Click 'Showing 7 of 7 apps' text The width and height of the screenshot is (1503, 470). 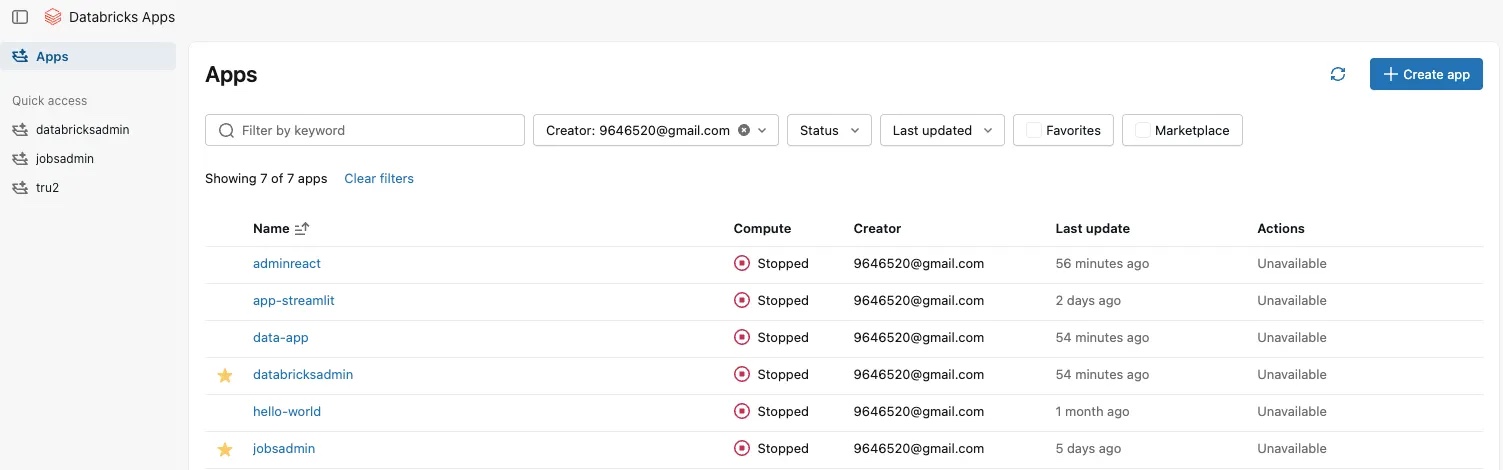[266, 179]
